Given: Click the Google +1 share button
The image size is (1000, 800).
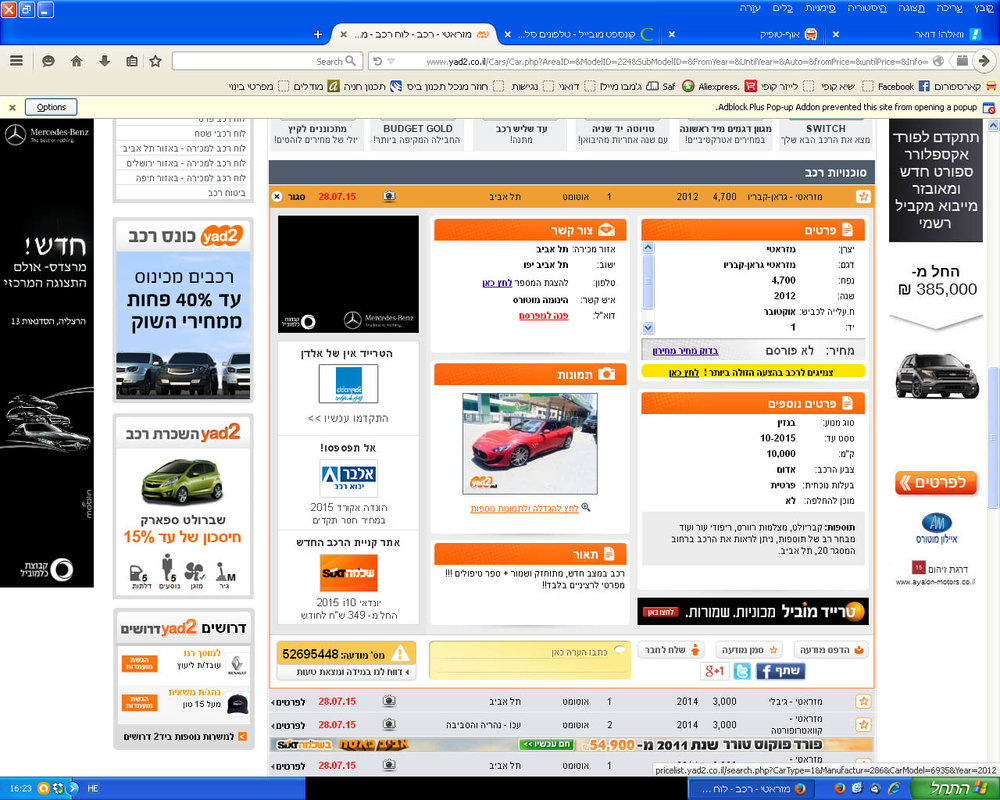Looking at the screenshot, I should pyautogui.click(x=714, y=671).
